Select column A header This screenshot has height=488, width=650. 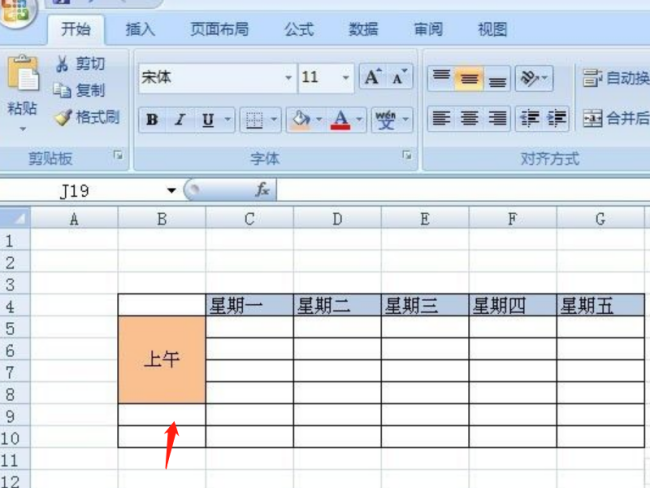74,219
